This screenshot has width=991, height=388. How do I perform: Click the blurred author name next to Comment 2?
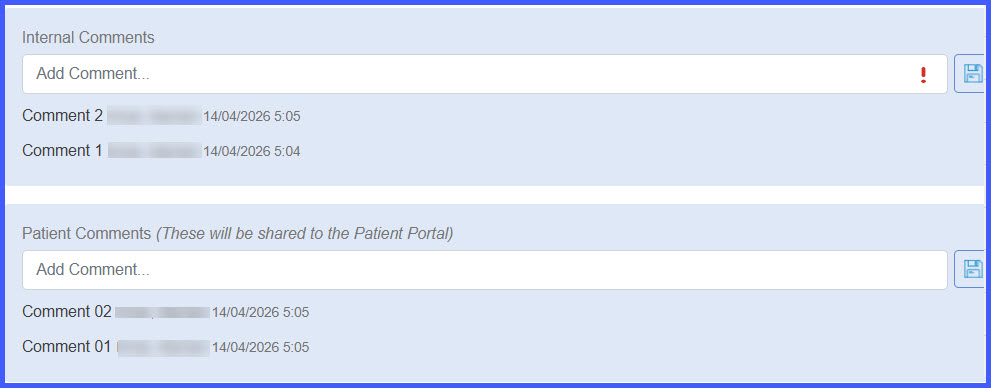click(x=154, y=116)
